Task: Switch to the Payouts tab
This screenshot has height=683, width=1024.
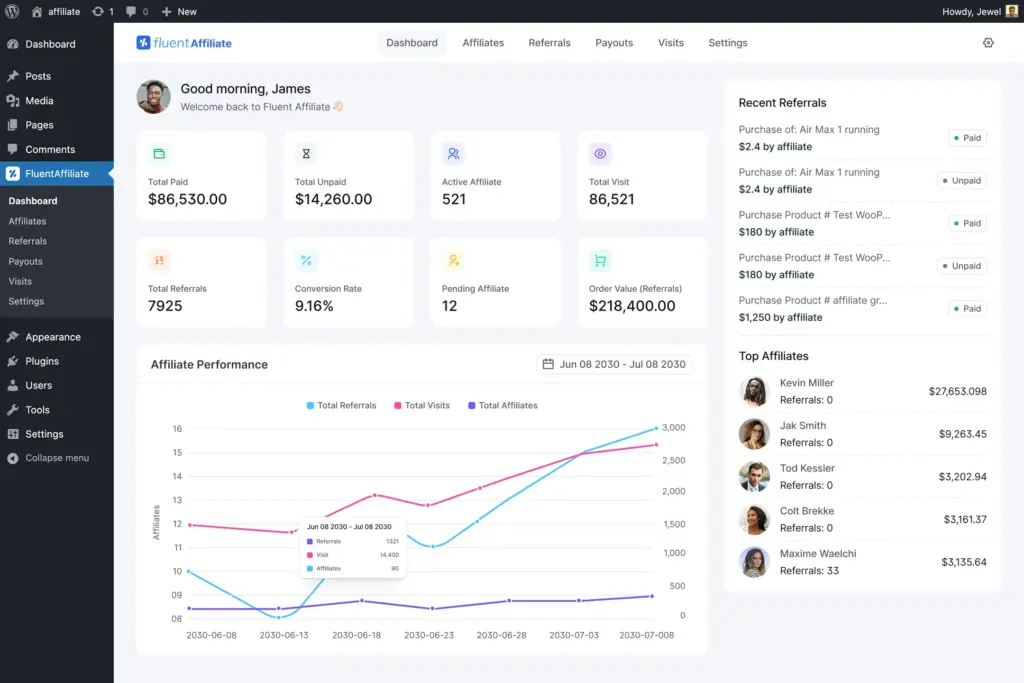Action: (613, 43)
